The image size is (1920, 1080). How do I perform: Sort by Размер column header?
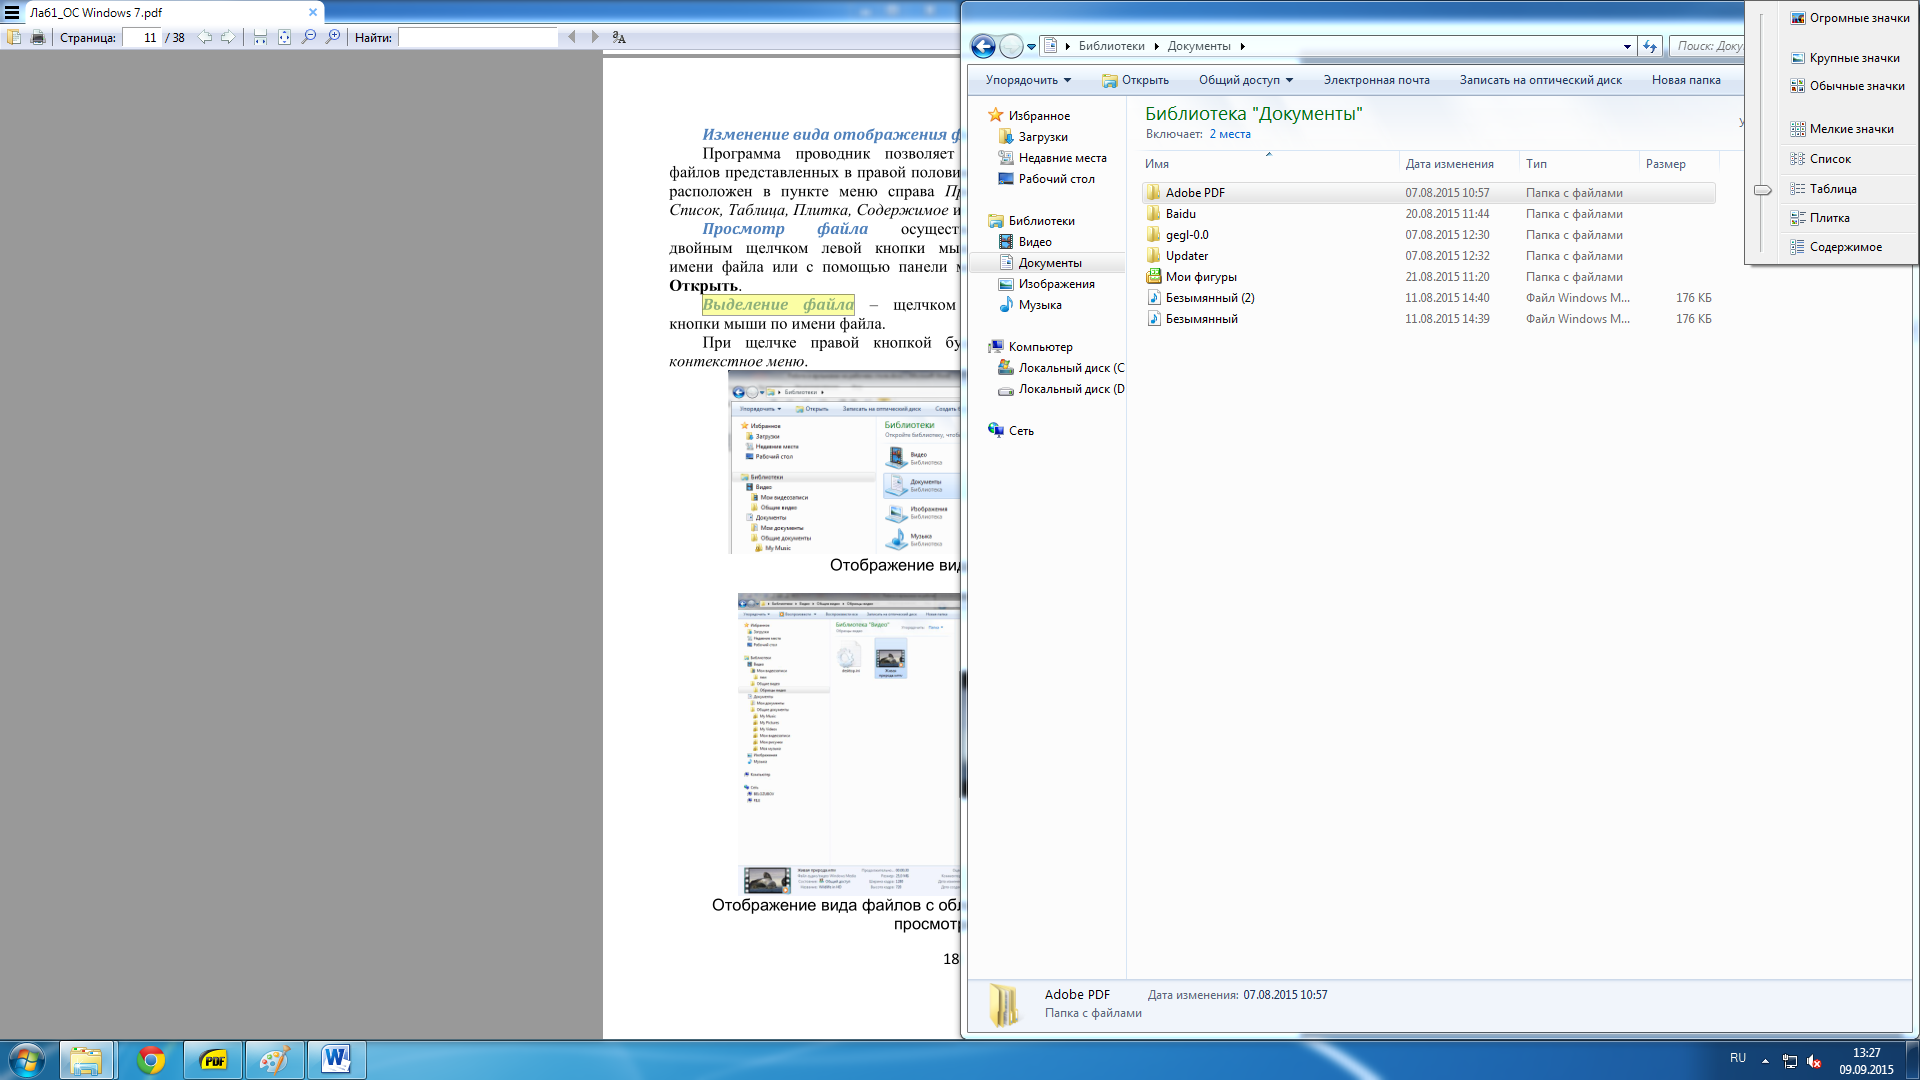tap(1679, 164)
